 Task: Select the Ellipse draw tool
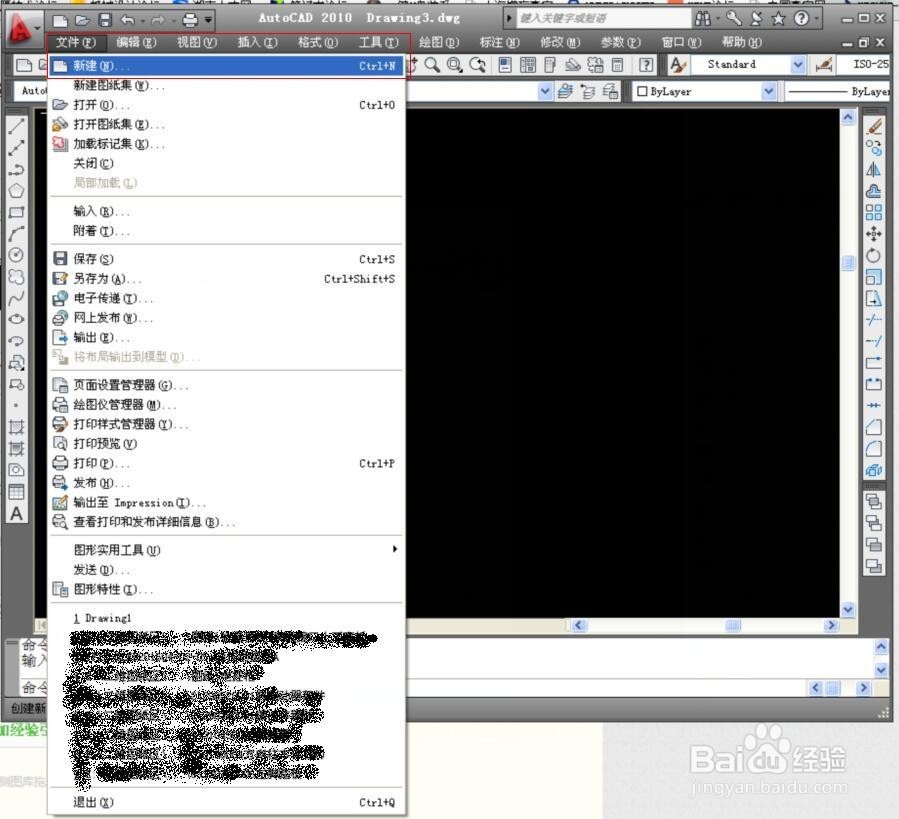click(17, 319)
